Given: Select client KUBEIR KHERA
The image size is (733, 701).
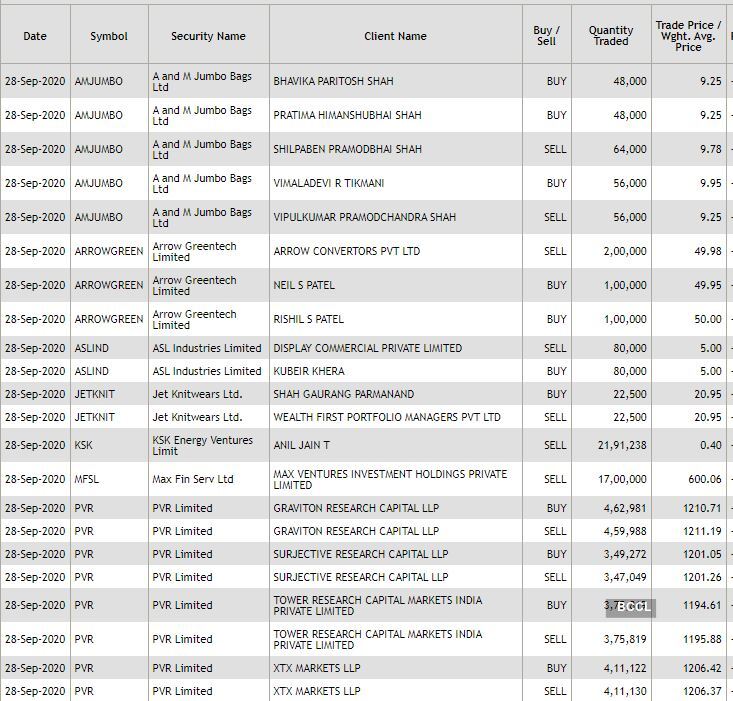Looking at the screenshot, I should click(309, 371).
